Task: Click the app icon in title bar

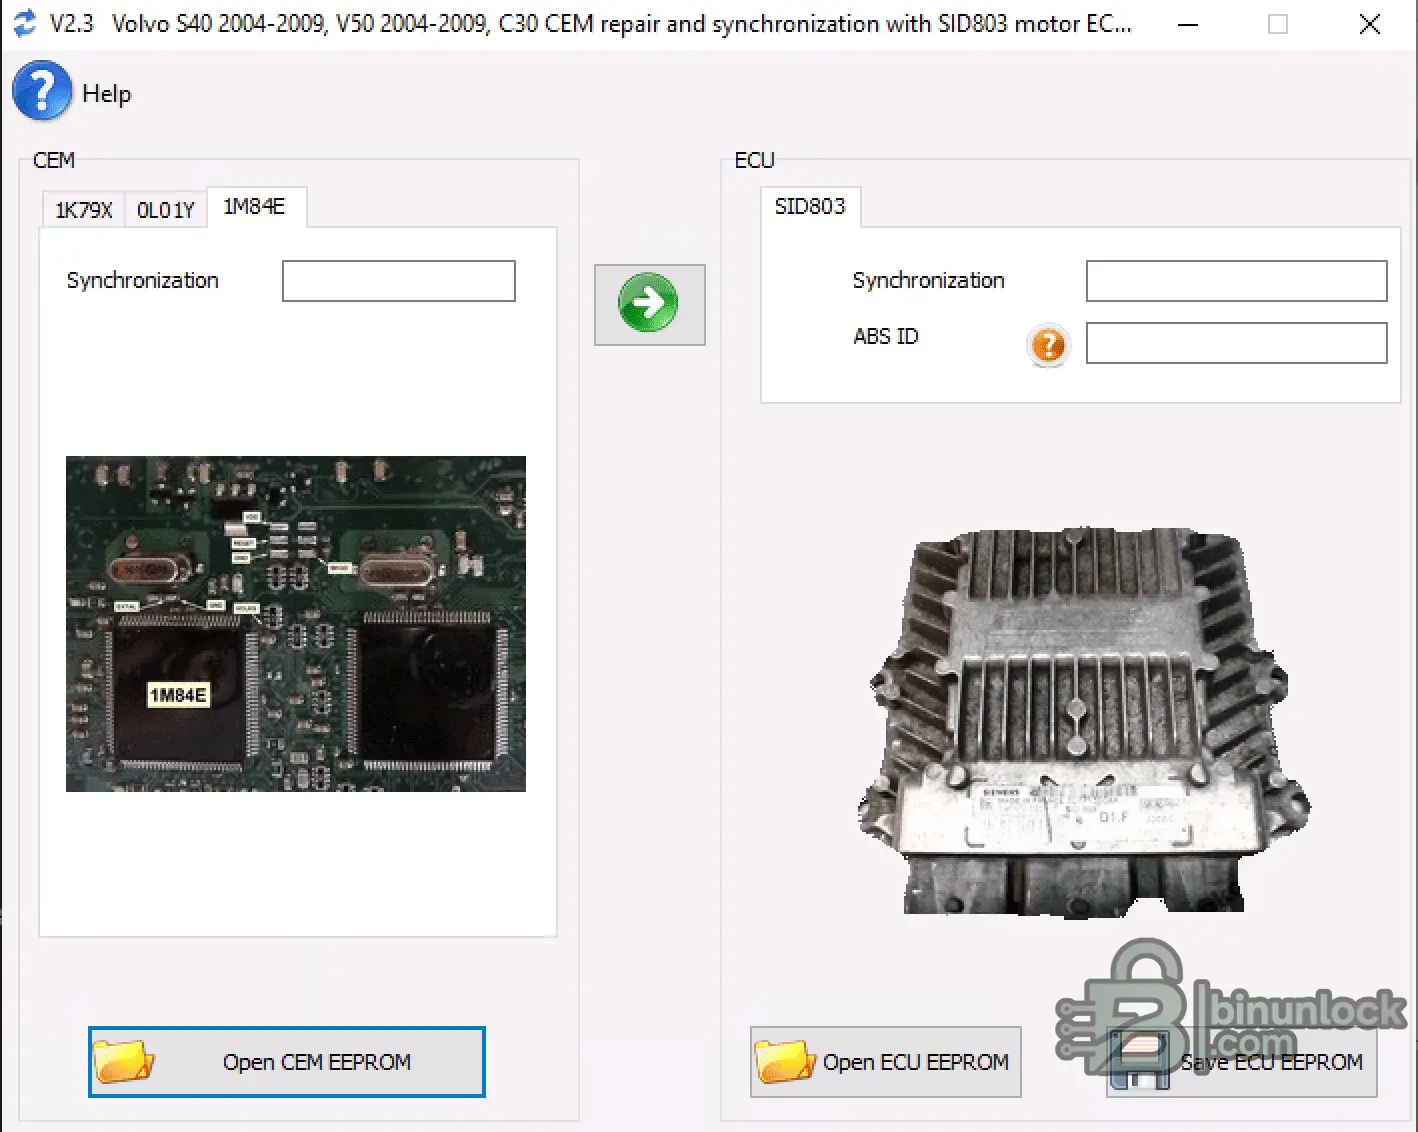Action: (x=24, y=23)
